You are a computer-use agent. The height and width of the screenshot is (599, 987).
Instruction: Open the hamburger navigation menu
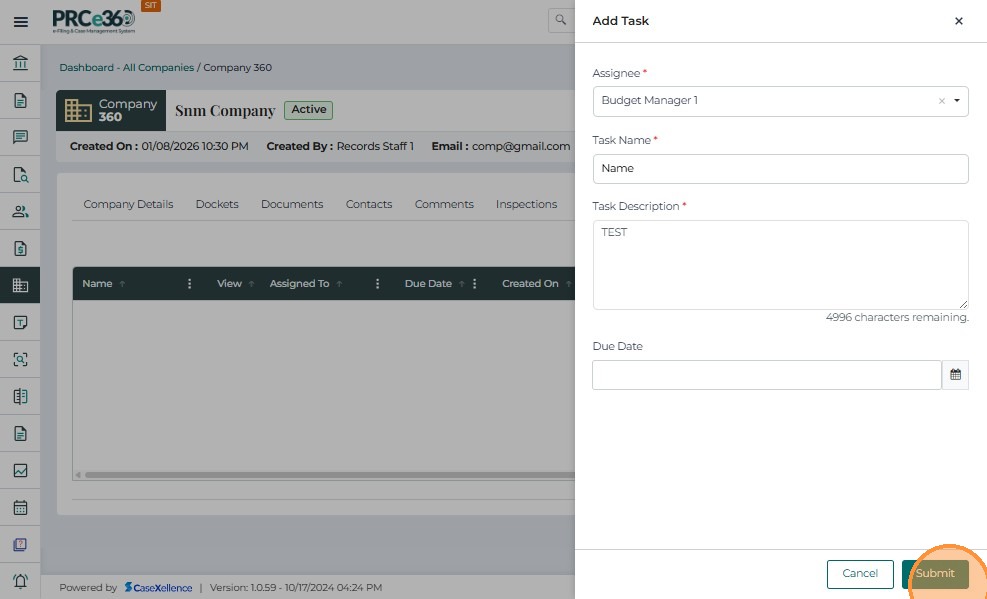point(20,21)
